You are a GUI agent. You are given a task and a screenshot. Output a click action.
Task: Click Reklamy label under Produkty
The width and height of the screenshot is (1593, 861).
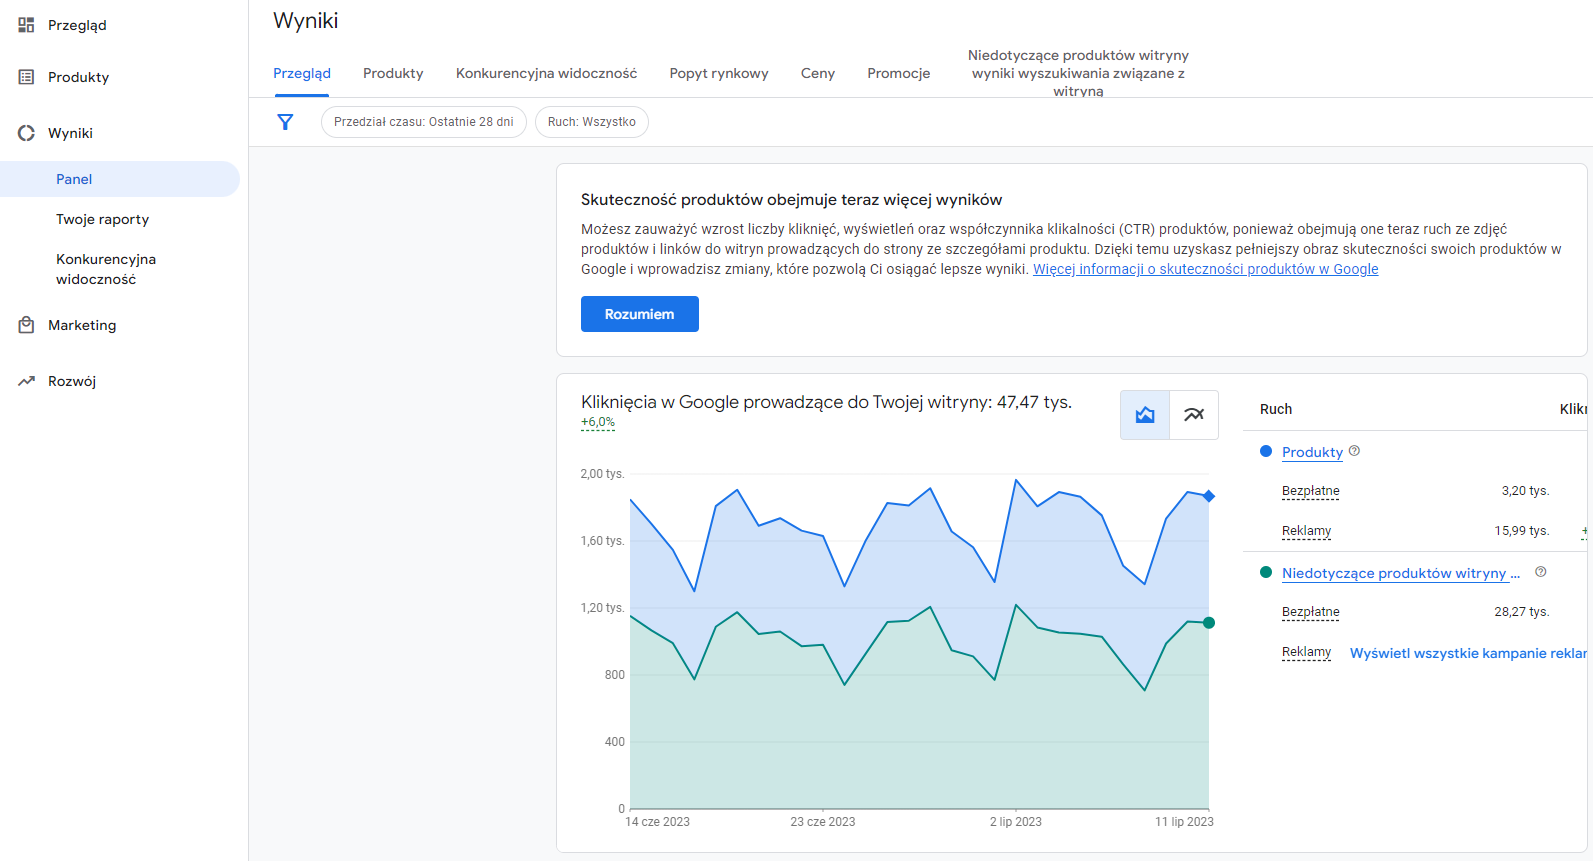[x=1306, y=531]
